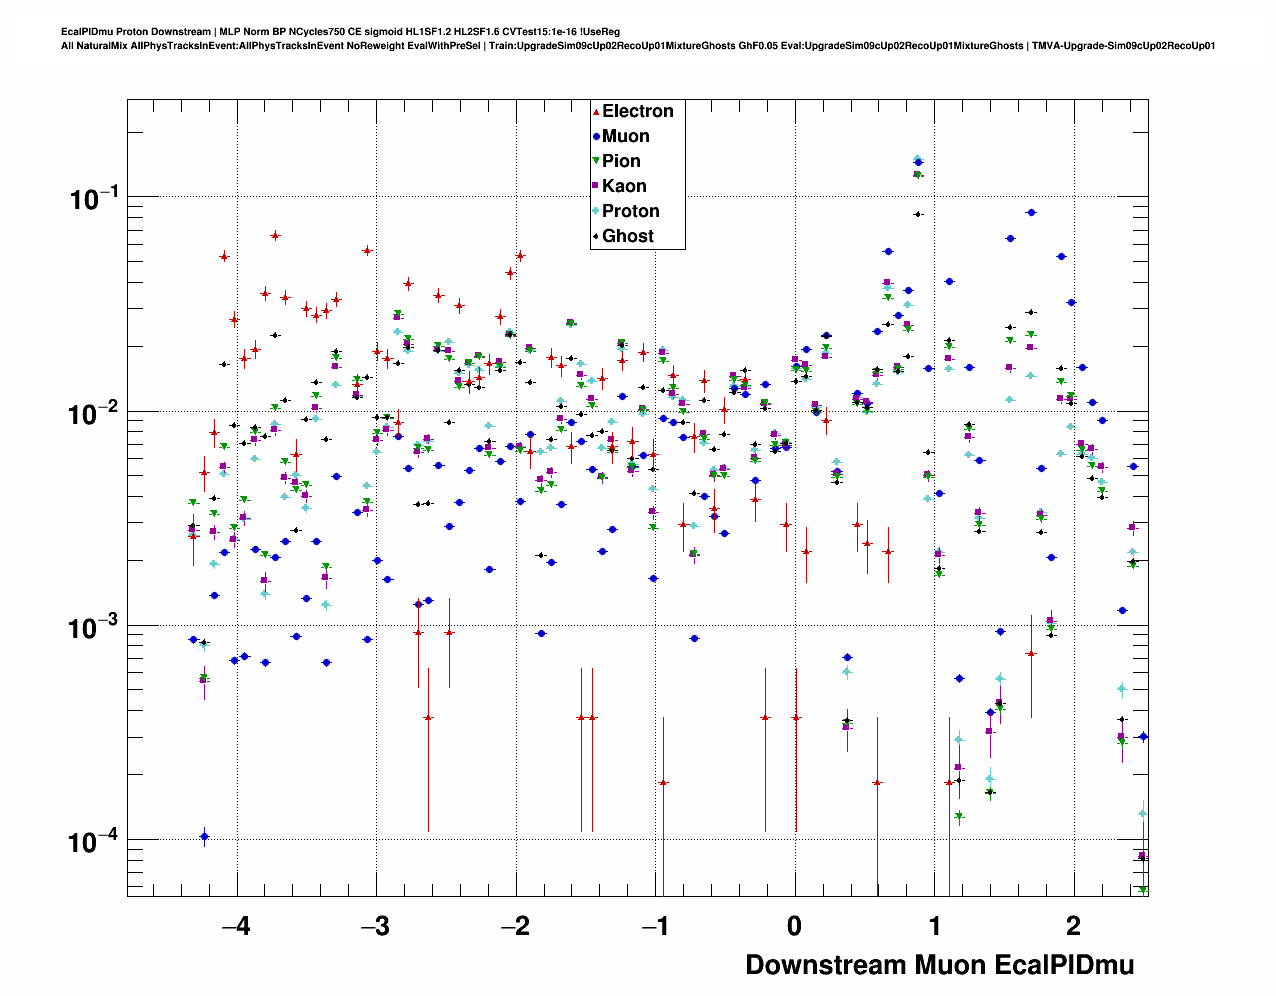Click the y-axis label 10⁻¹
Viewport: 1276px width, 996px height.
pyautogui.click(x=94, y=198)
